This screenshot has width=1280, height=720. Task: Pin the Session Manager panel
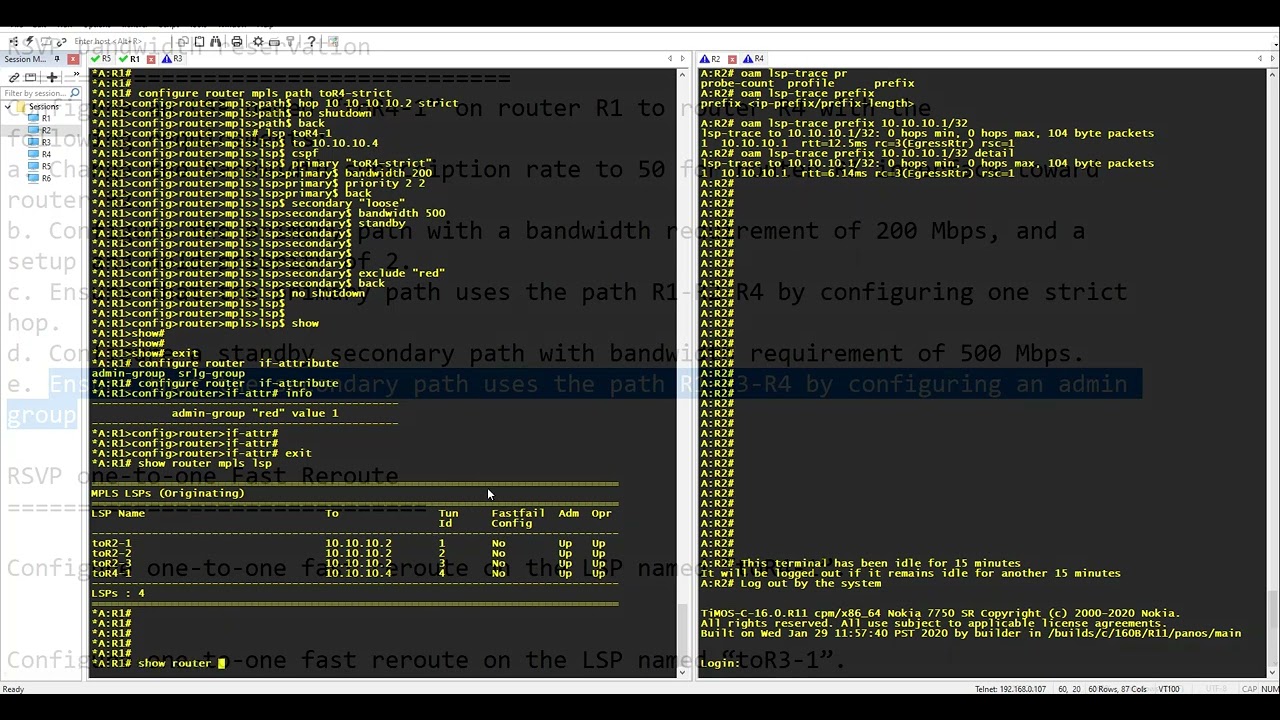click(57, 59)
